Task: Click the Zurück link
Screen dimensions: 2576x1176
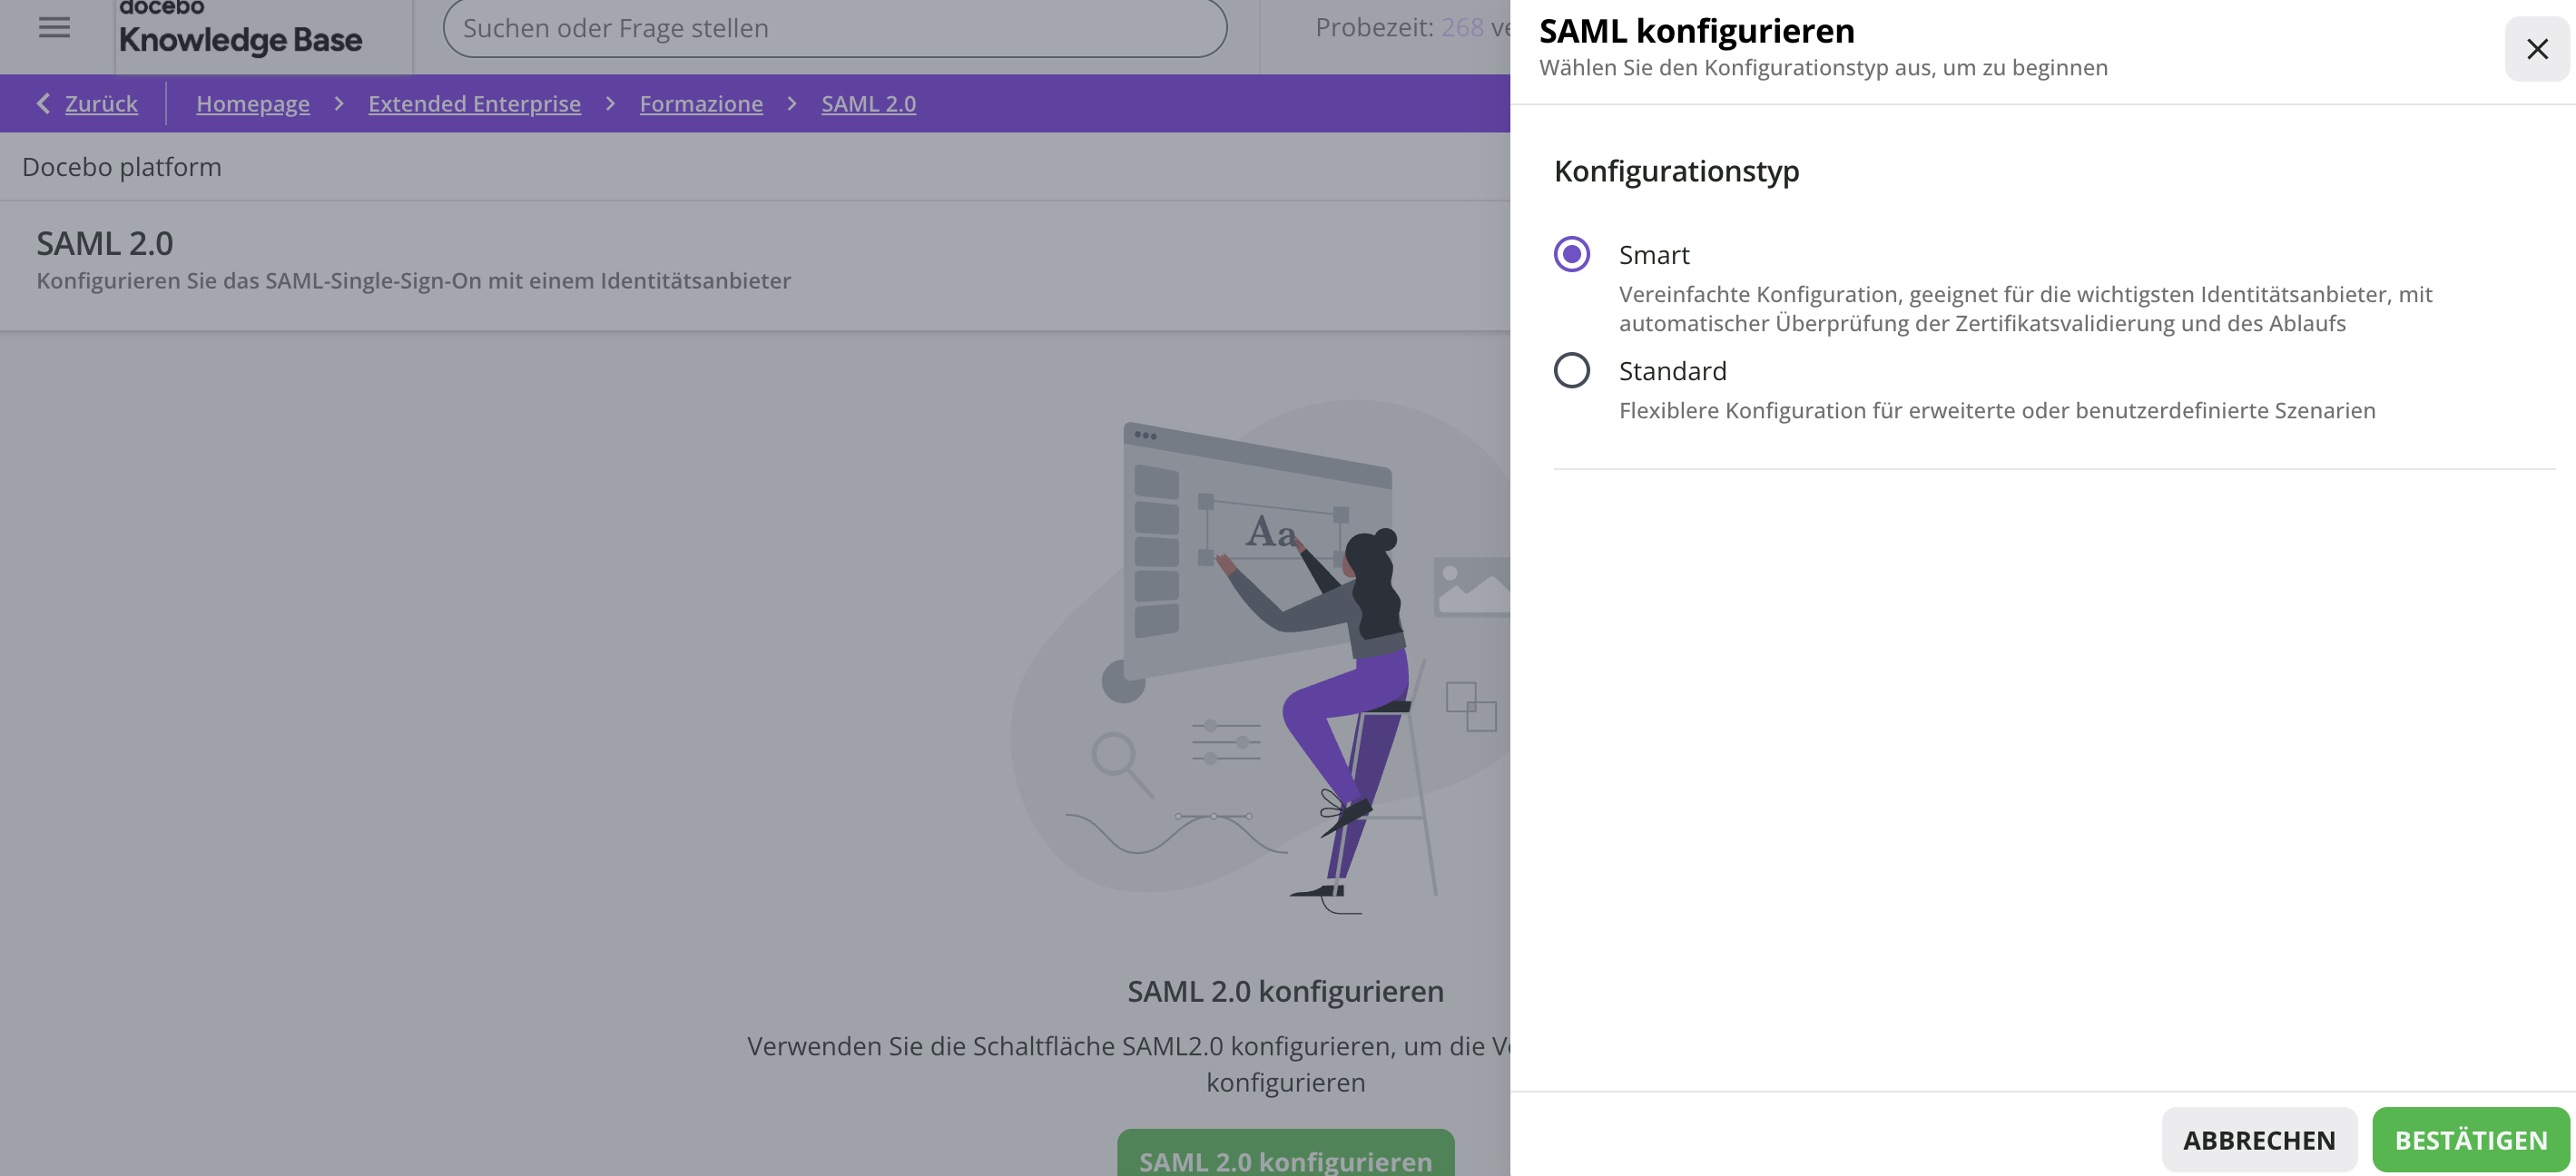Action: pos(101,104)
